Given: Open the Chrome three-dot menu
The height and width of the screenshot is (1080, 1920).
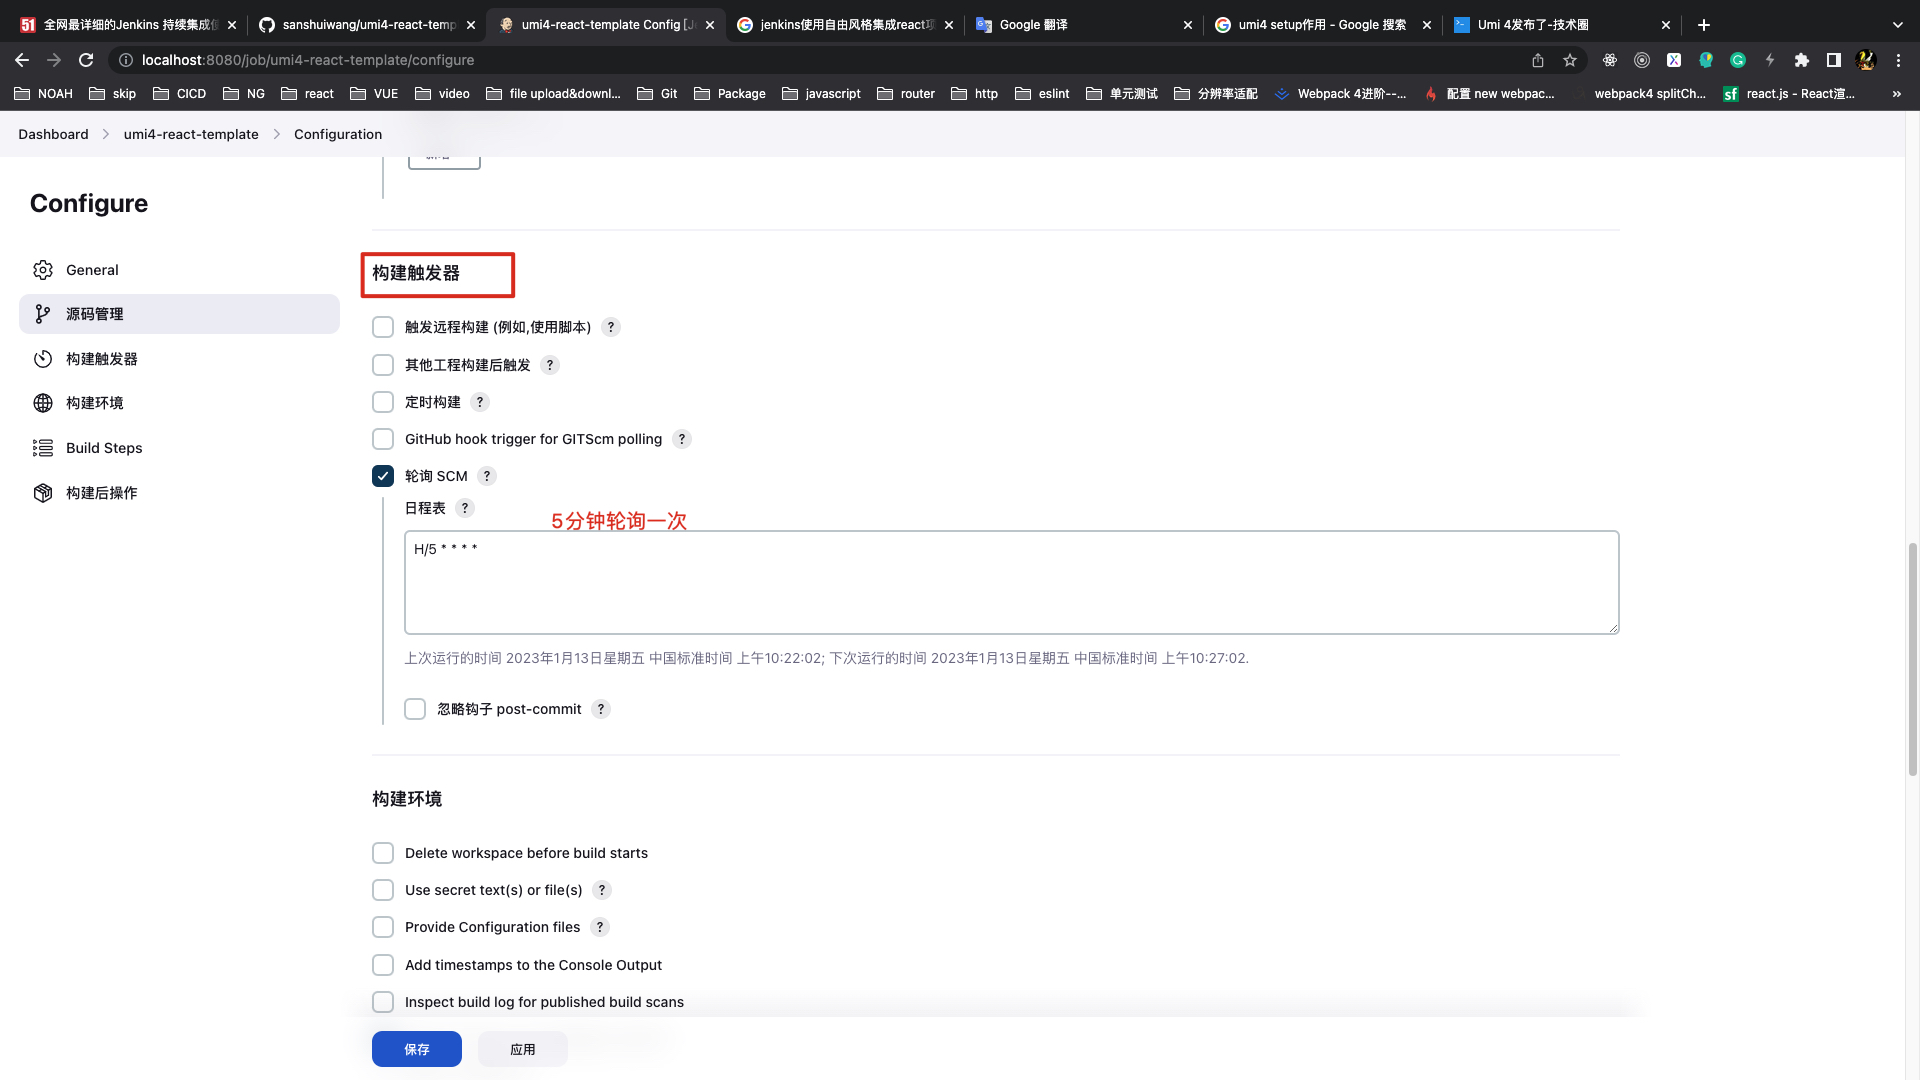Looking at the screenshot, I should click(x=1898, y=60).
